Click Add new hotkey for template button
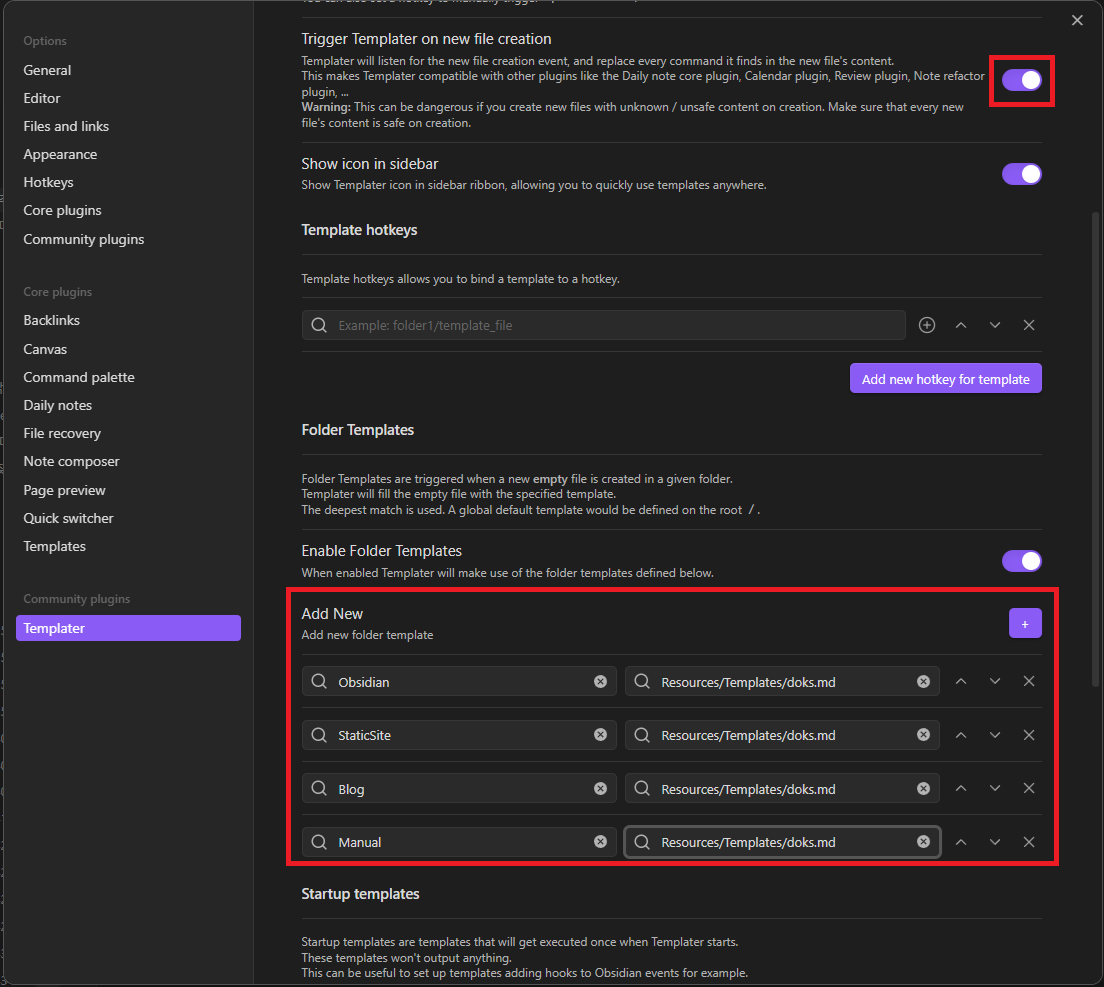This screenshot has width=1104, height=987. tap(946, 379)
